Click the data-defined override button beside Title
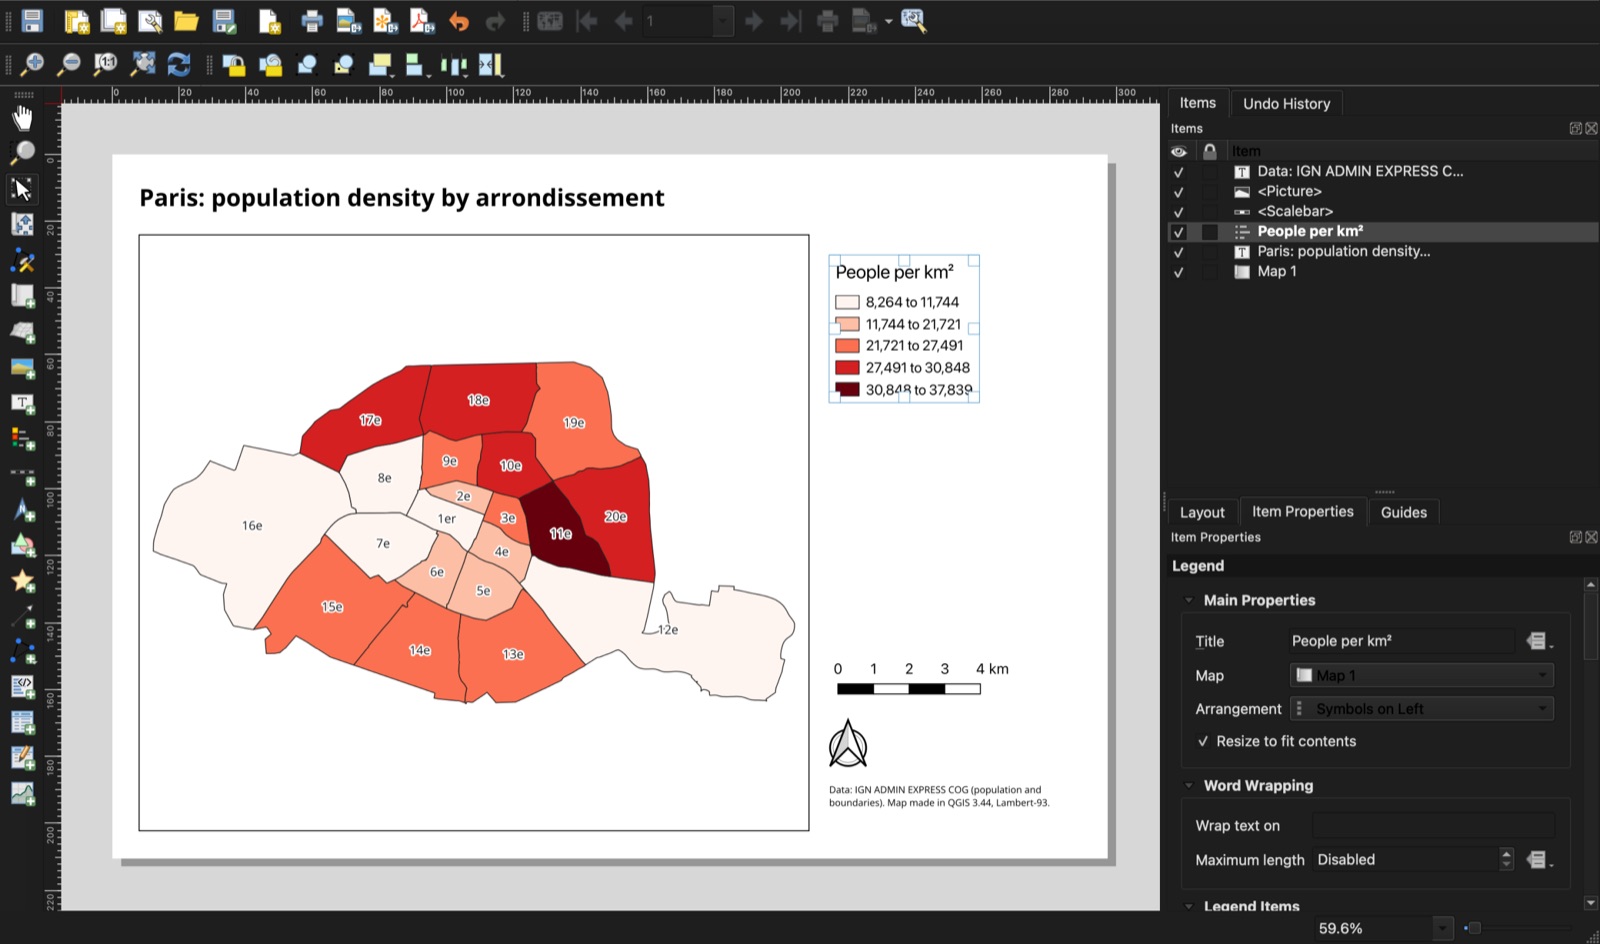This screenshot has height=944, width=1600. [x=1538, y=641]
